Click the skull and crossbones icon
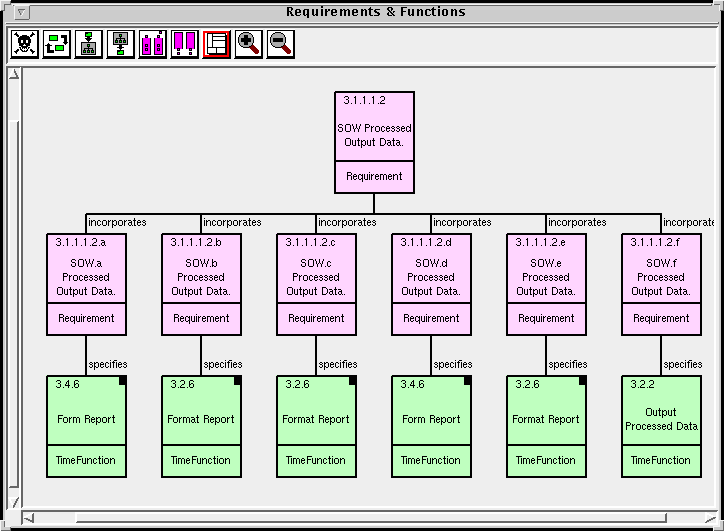 [25, 44]
